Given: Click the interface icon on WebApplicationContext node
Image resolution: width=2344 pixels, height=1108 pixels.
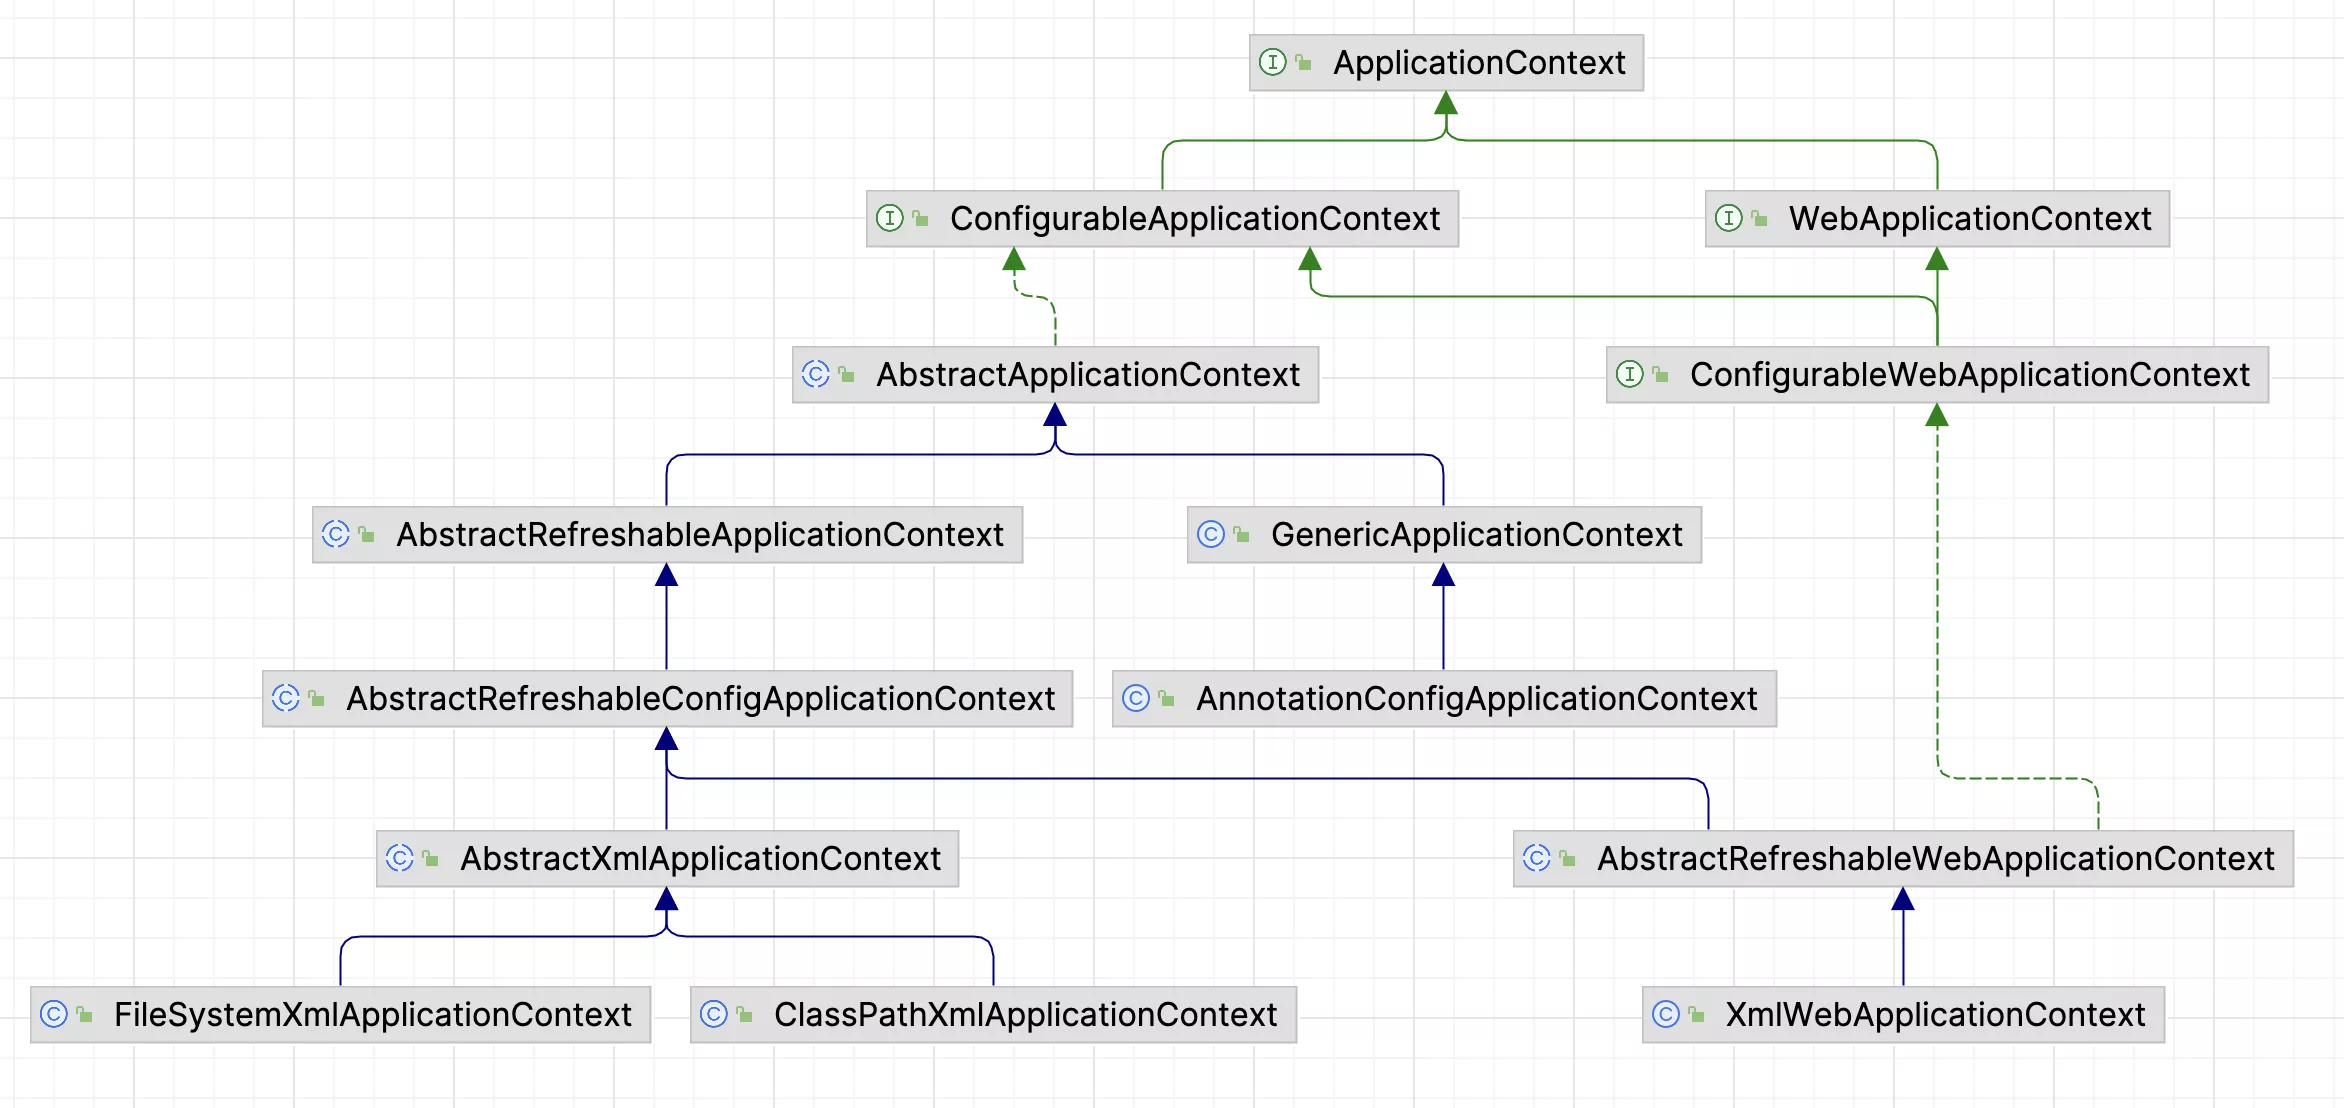Looking at the screenshot, I should click(x=1728, y=218).
